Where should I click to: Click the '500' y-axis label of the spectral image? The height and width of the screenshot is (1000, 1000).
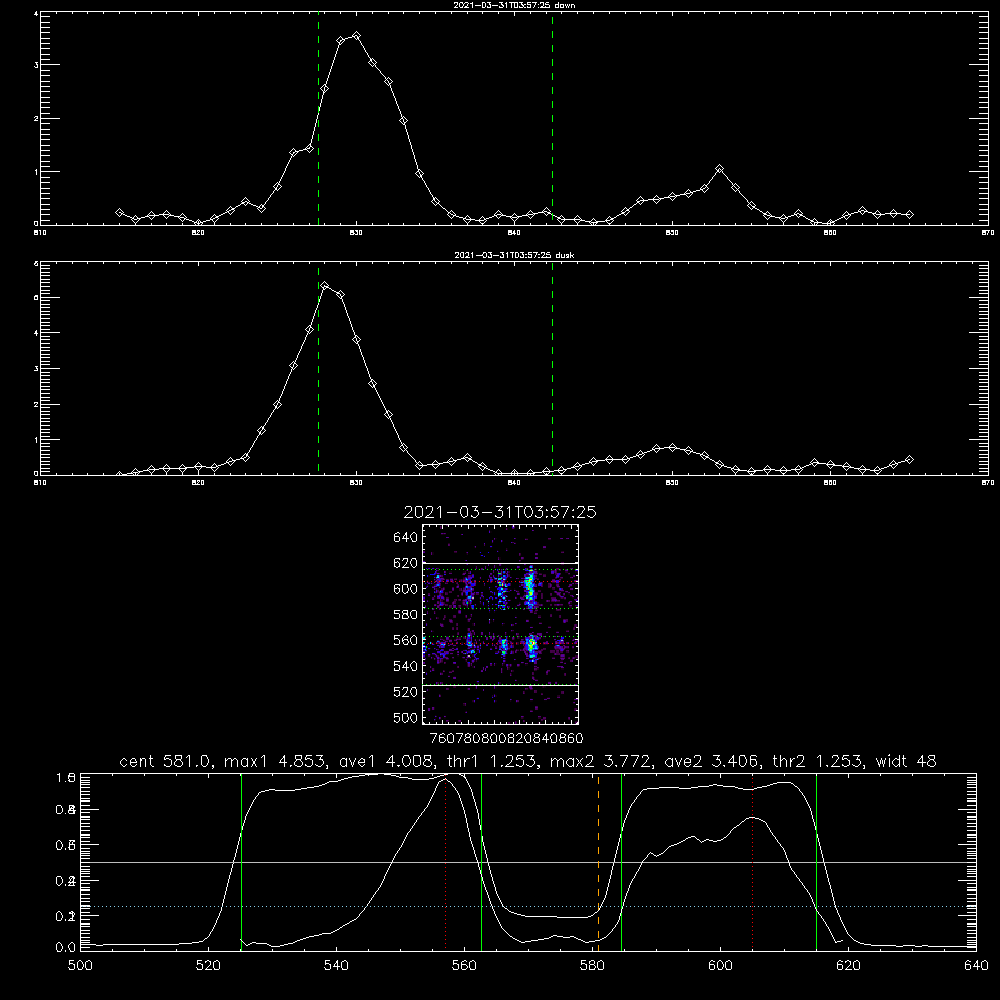pos(406,717)
